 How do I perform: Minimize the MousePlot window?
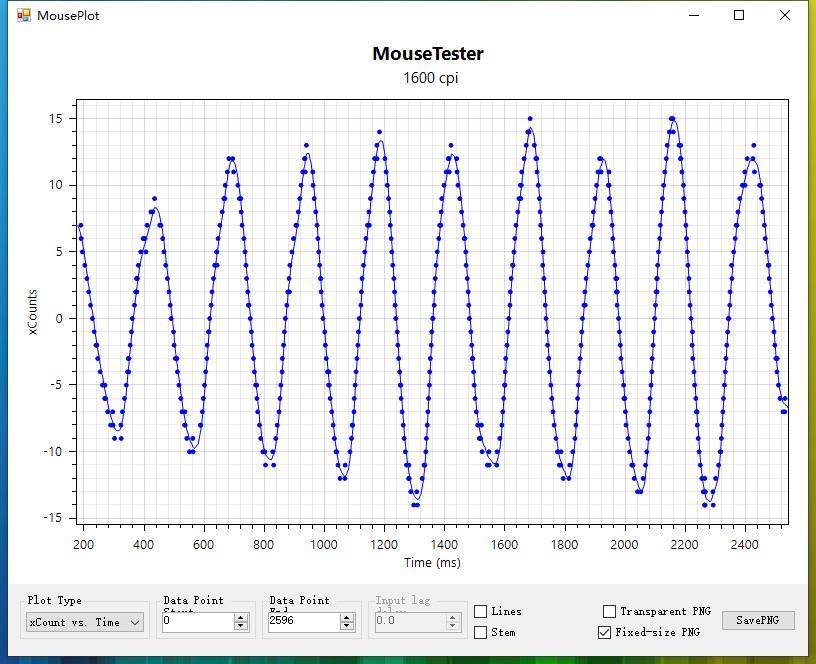[694, 15]
